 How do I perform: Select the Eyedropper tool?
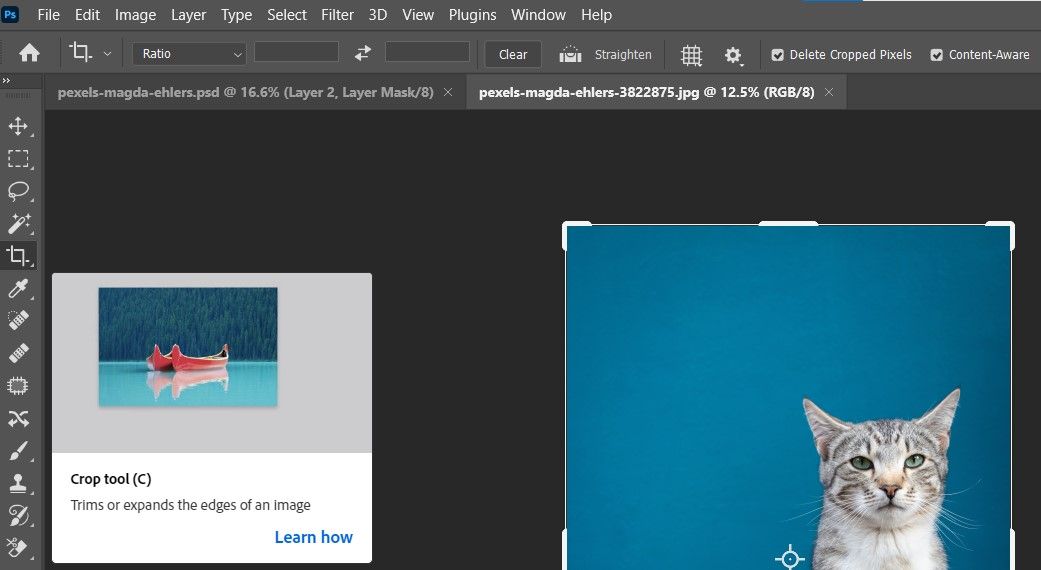(x=18, y=289)
